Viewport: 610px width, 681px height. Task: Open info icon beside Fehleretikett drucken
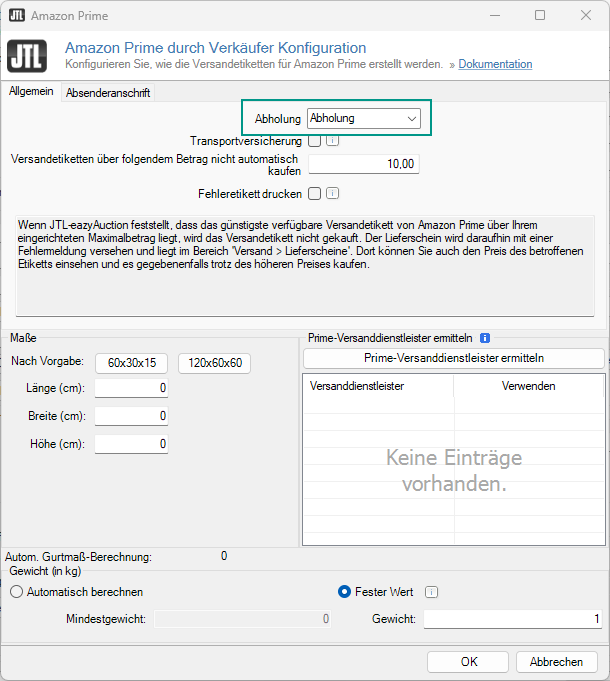click(x=332, y=193)
